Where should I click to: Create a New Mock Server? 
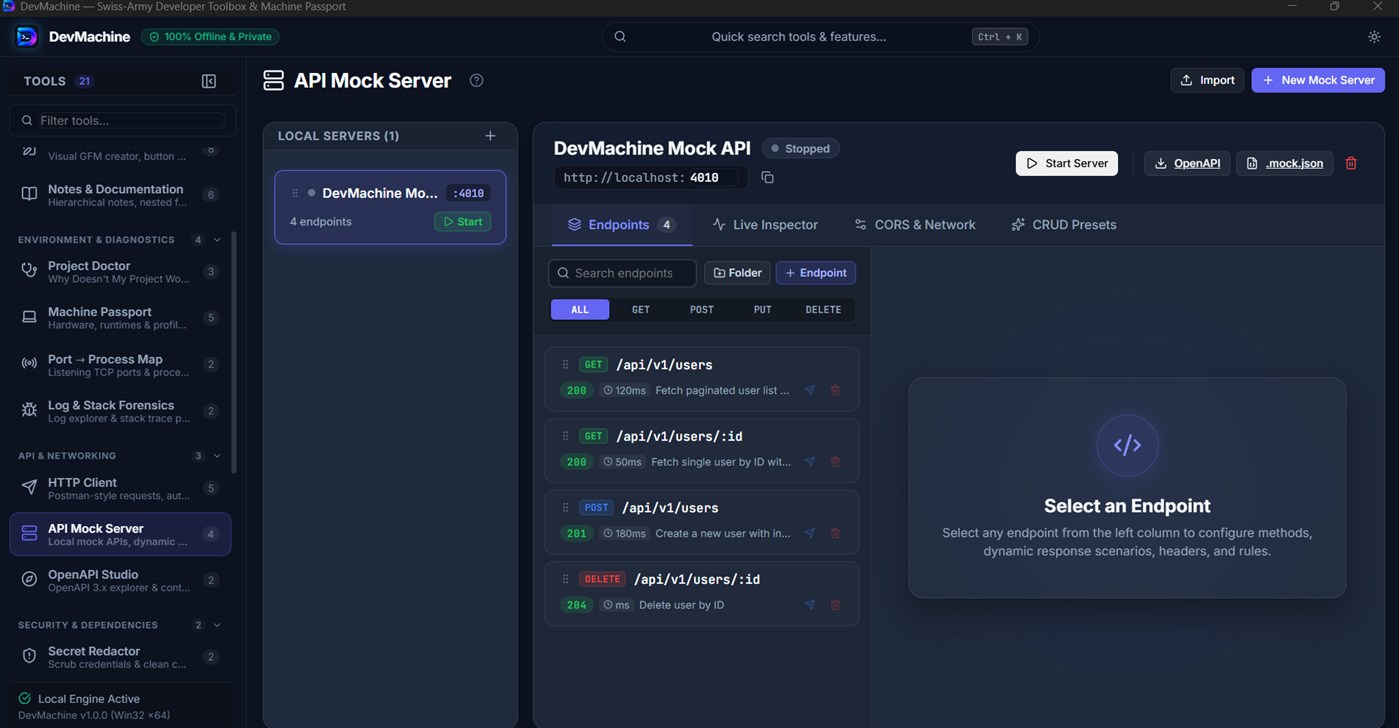(x=1318, y=80)
